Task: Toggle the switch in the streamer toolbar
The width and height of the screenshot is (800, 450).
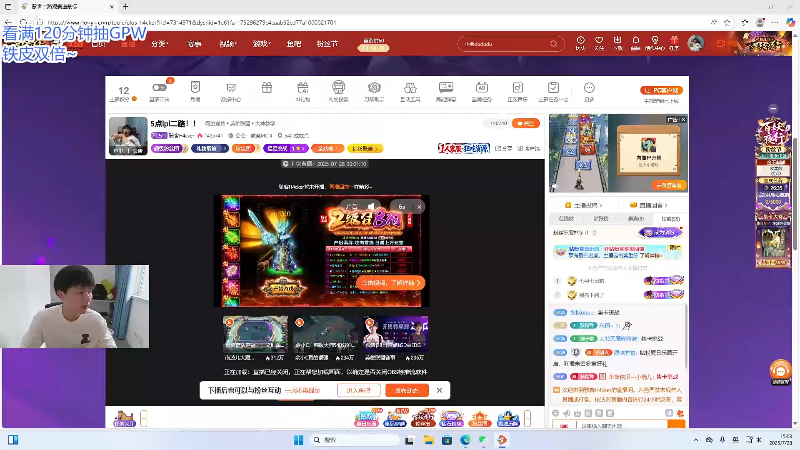Action: (x=159, y=88)
